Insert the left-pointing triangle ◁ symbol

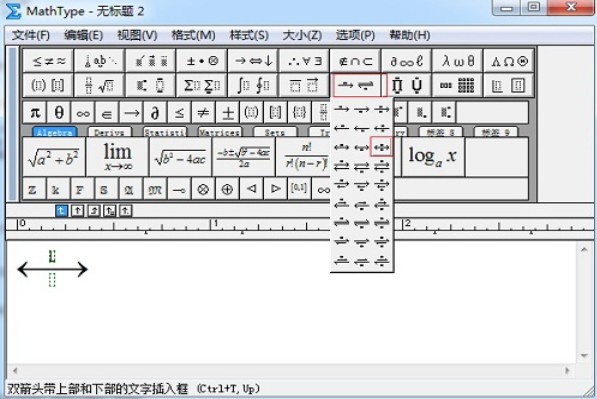[251, 189]
